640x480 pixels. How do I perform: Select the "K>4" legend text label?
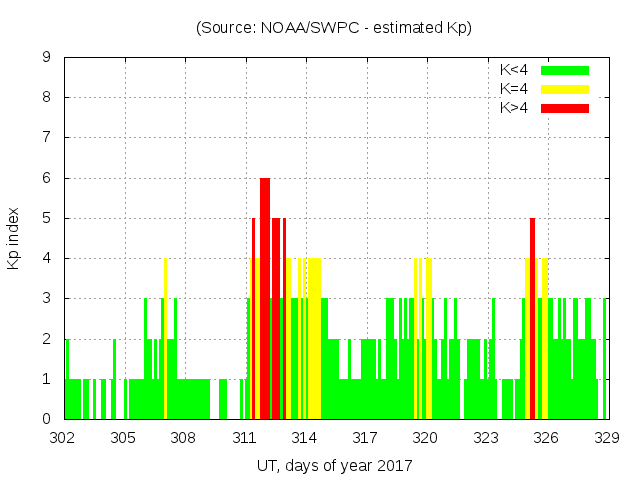click(515, 107)
